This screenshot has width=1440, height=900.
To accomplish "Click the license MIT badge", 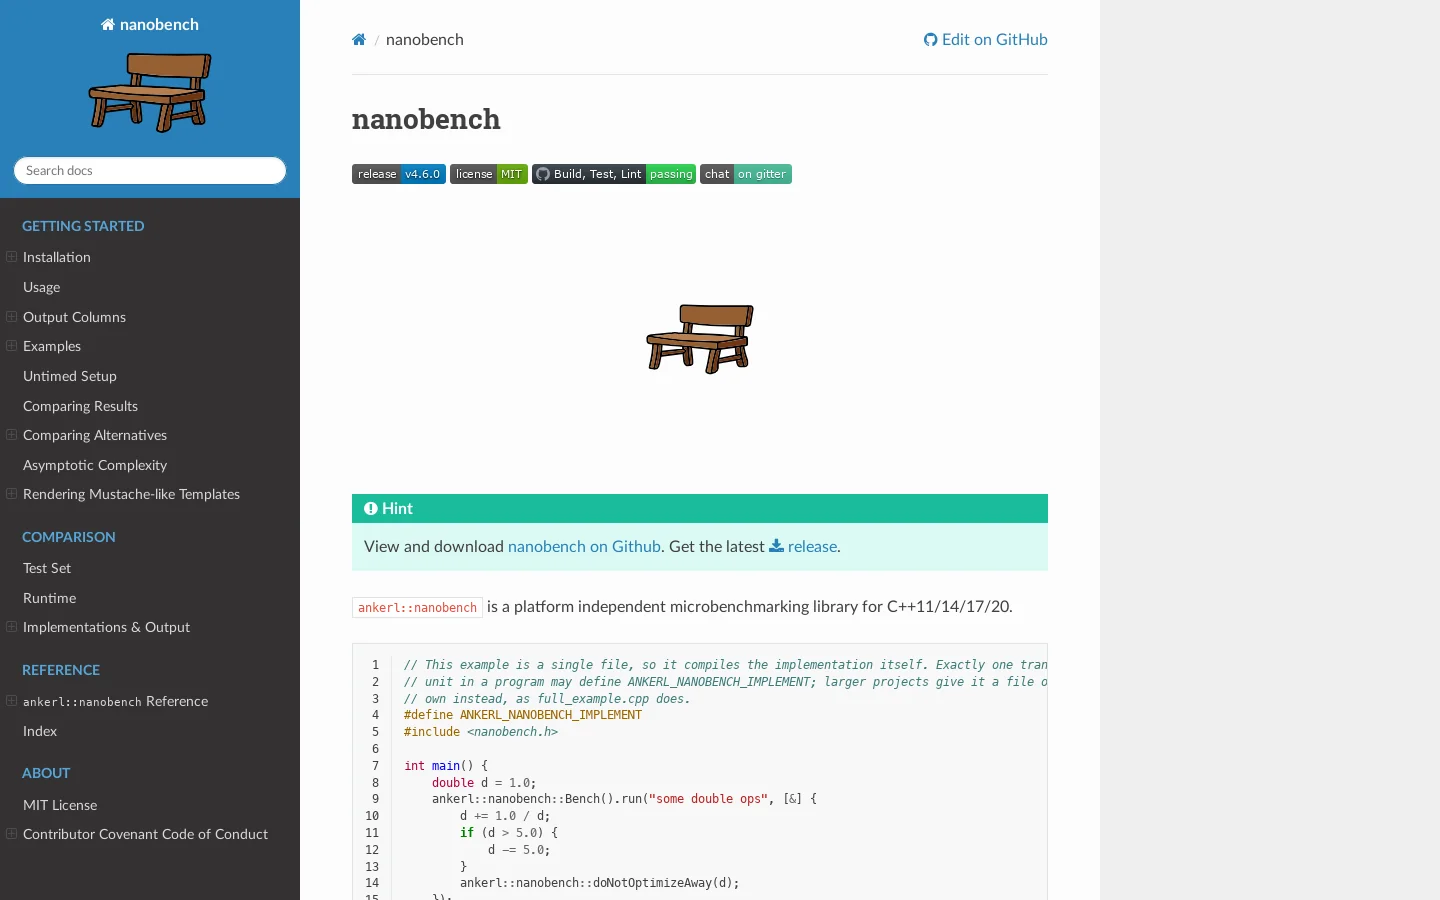I will coord(489,174).
